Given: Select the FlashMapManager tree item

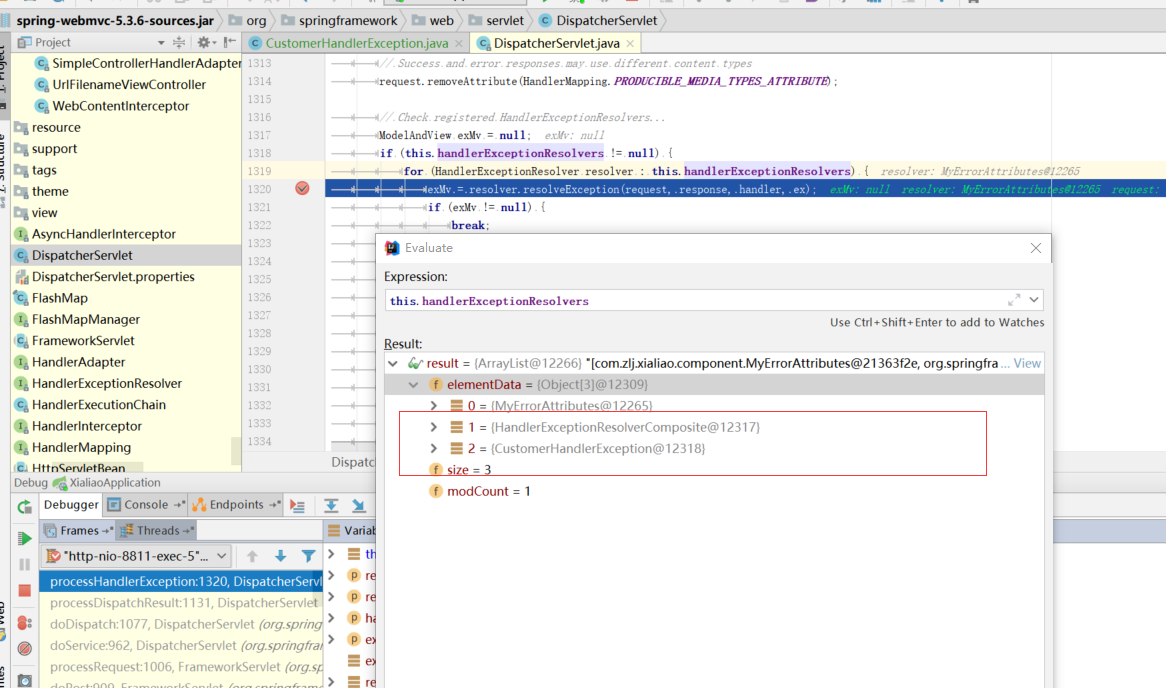Looking at the screenshot, I should pos(86,319).
